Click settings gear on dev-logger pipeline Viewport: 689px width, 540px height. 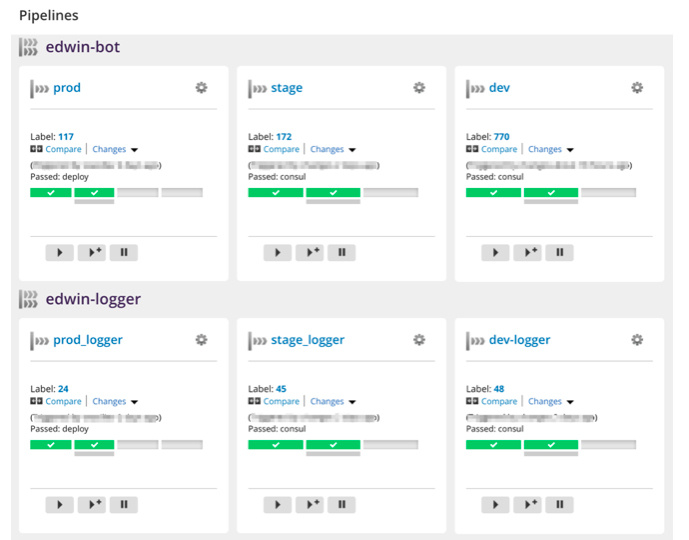pyautogui.click(x=637, y=340)
